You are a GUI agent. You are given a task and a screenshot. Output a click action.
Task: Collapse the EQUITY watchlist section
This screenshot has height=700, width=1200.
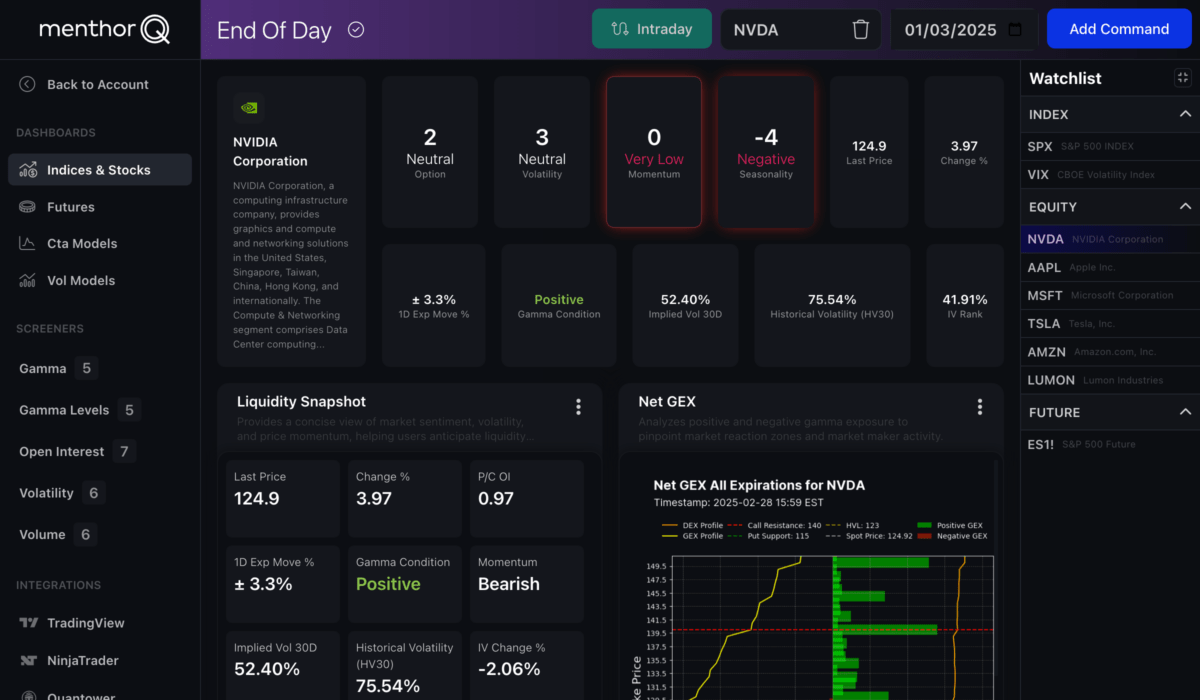(x=1185, y=207)
